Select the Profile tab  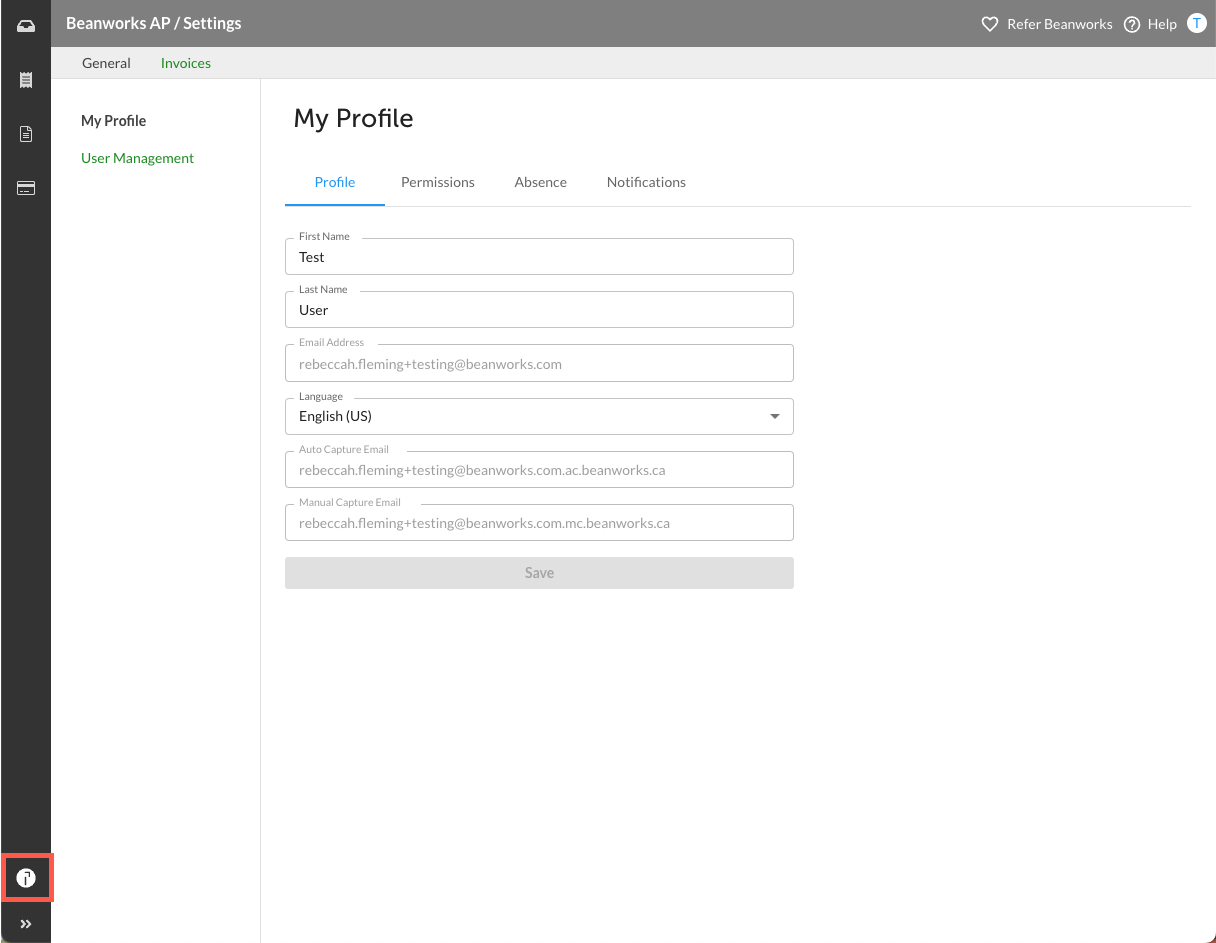pos(335,182)
